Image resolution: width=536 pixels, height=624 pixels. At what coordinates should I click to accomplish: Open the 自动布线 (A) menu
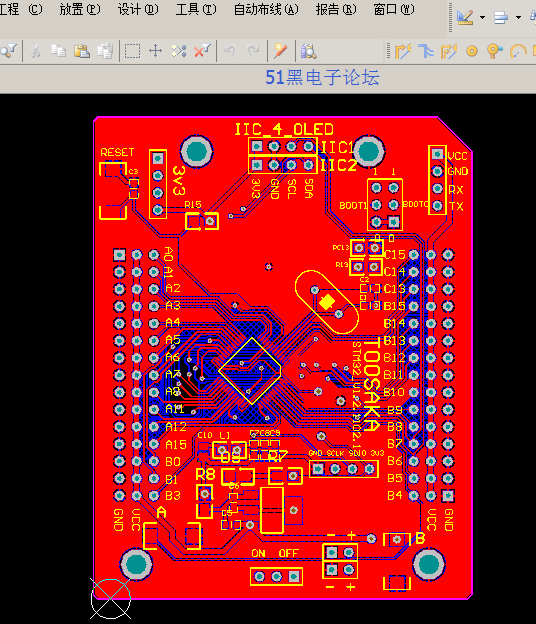click(266, 9)
